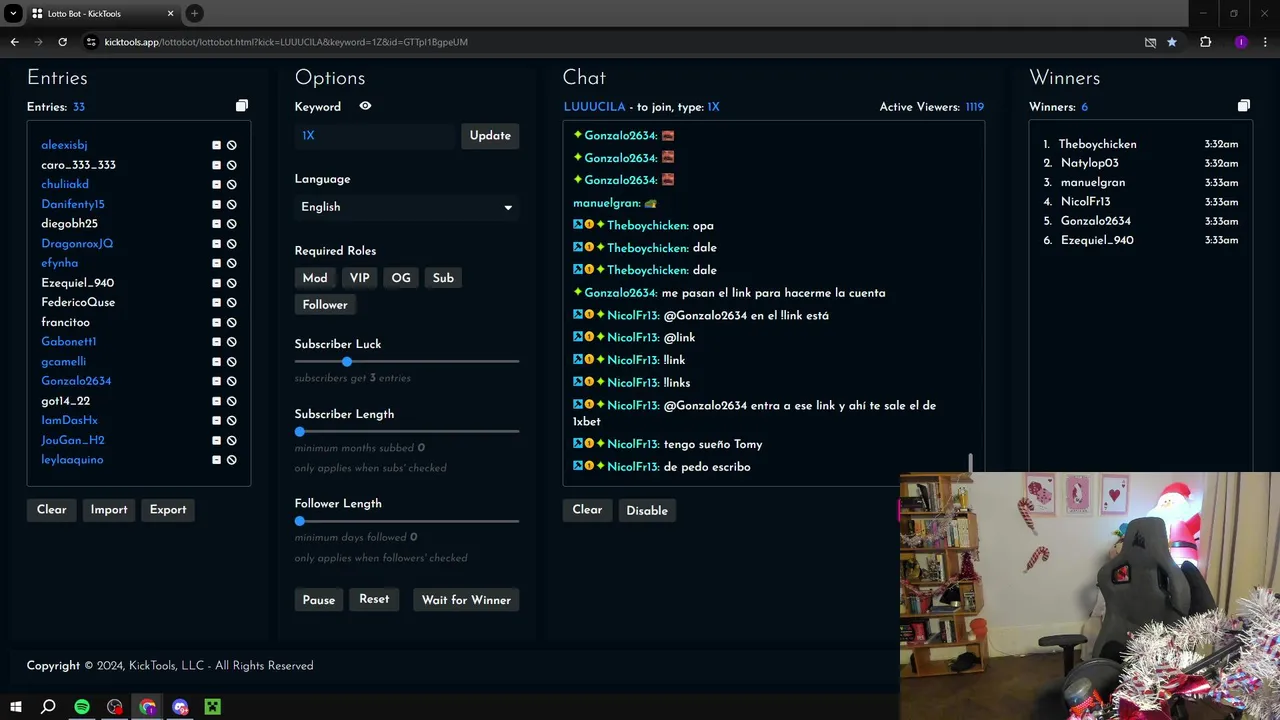The image size is (1280, 720).
Task: Export entries
Action: point(168,510)
